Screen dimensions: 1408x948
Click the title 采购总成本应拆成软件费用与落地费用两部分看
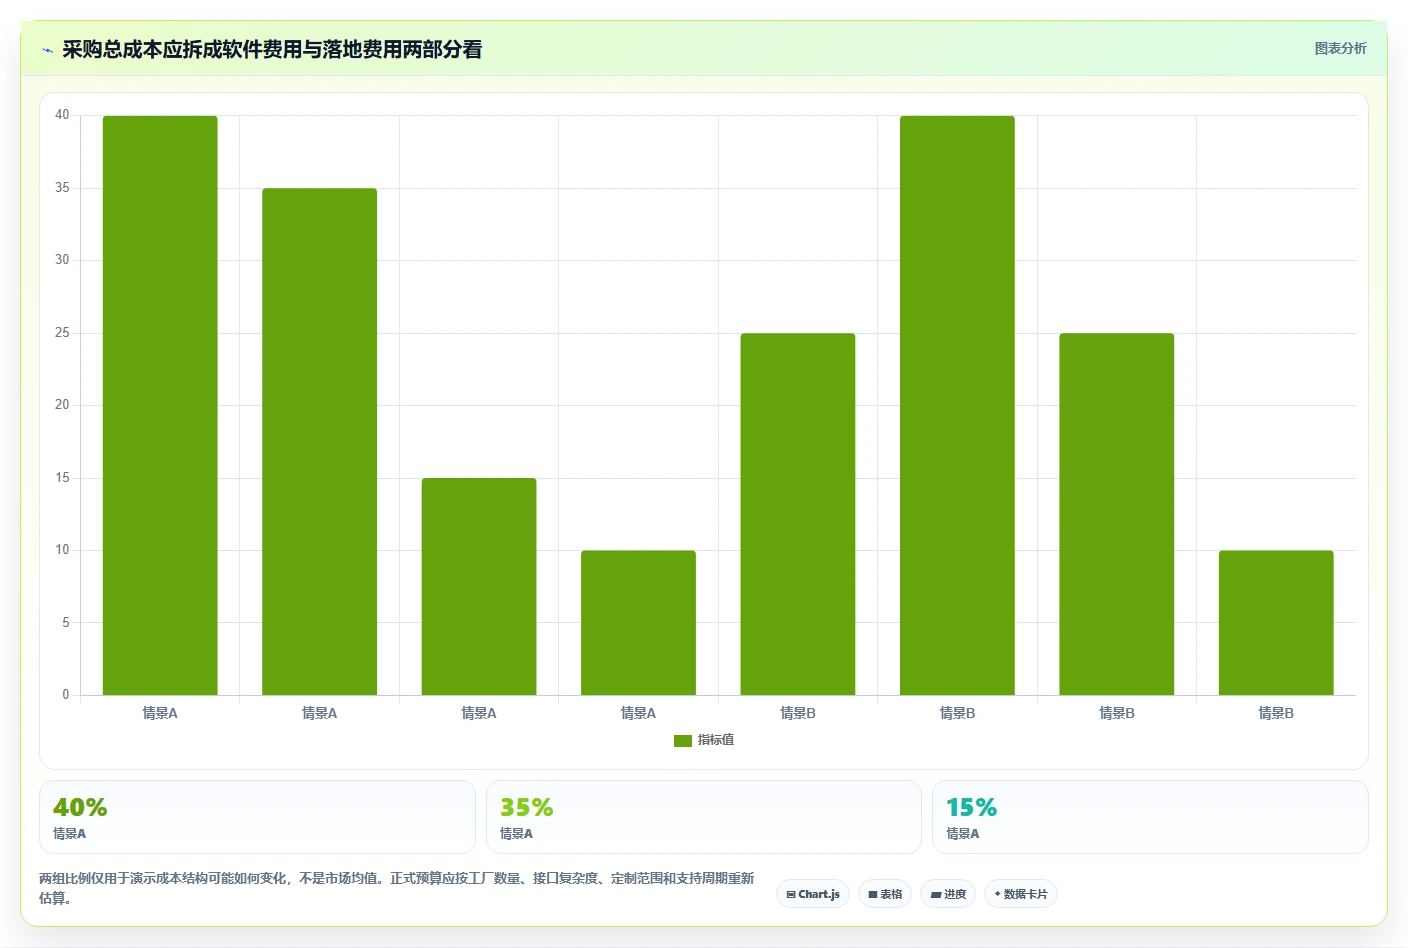click(272, 49)
